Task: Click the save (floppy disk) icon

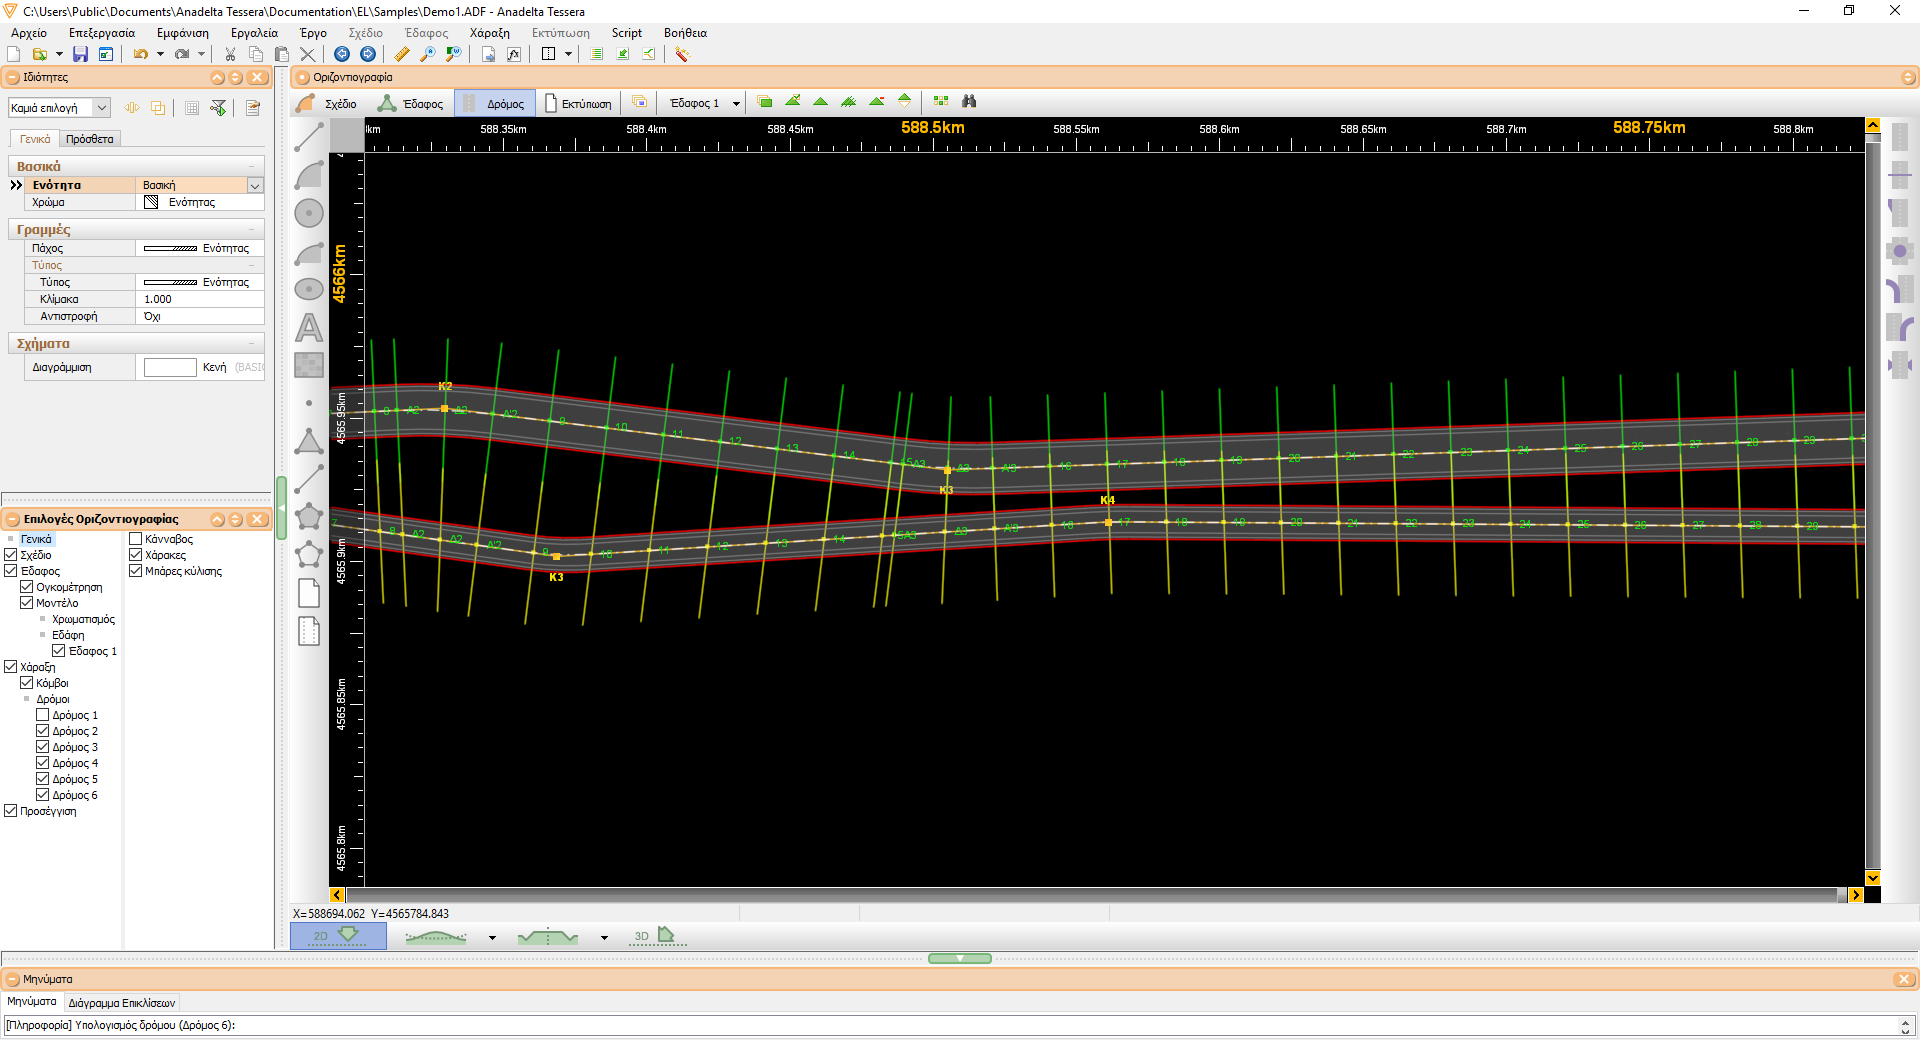Action: 80,54
